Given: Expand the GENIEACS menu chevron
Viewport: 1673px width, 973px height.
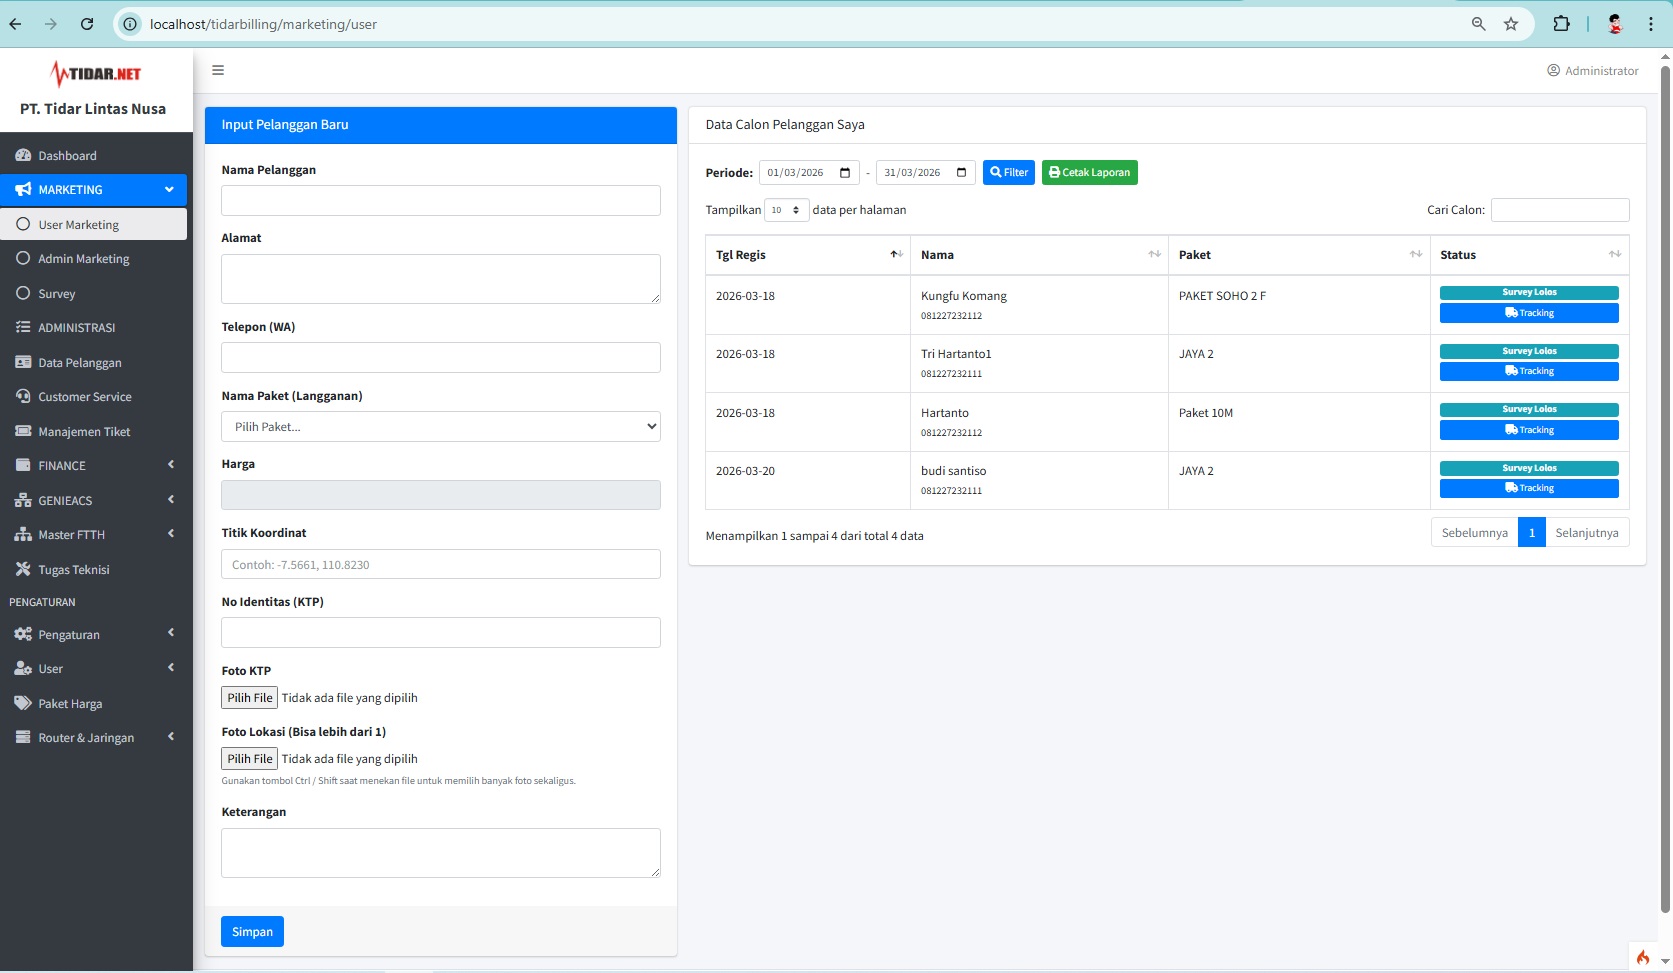Looking at the screenshot, I should click(171, 500).
